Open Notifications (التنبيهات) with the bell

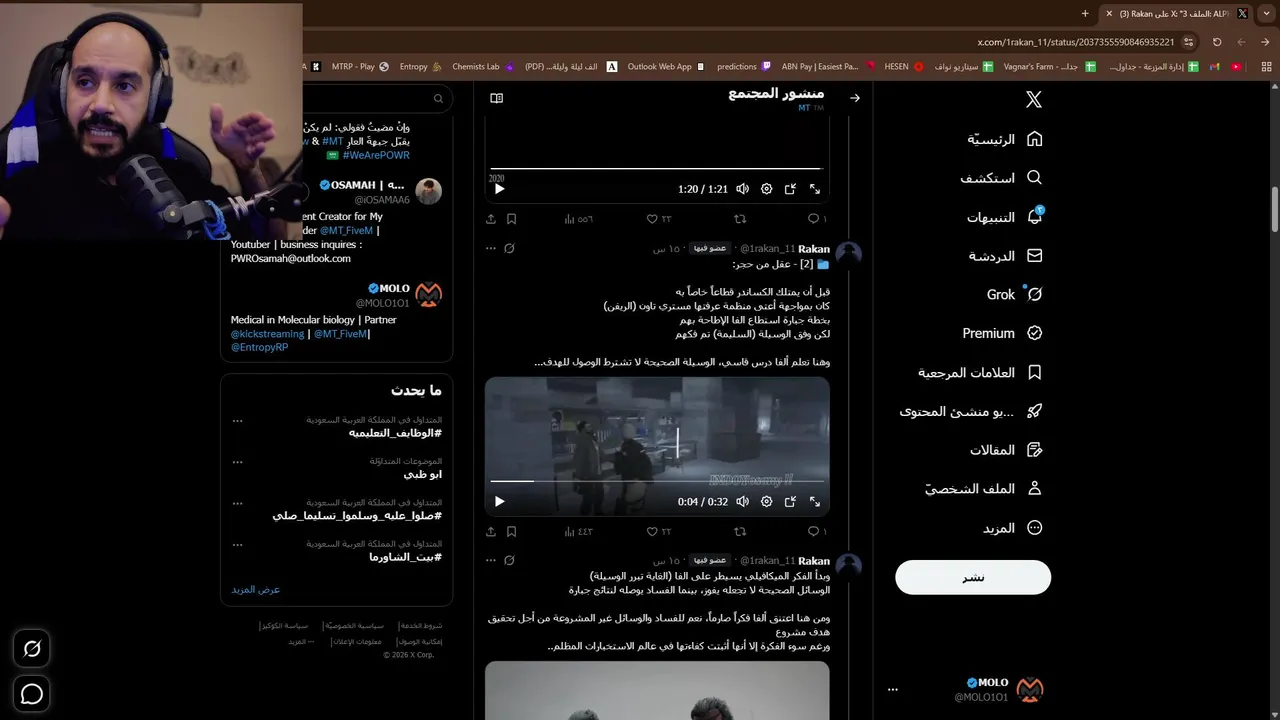(1004, 217)
